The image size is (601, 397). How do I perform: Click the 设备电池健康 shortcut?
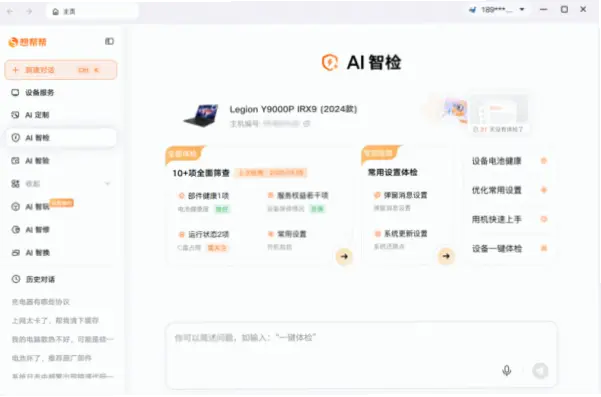510,161
